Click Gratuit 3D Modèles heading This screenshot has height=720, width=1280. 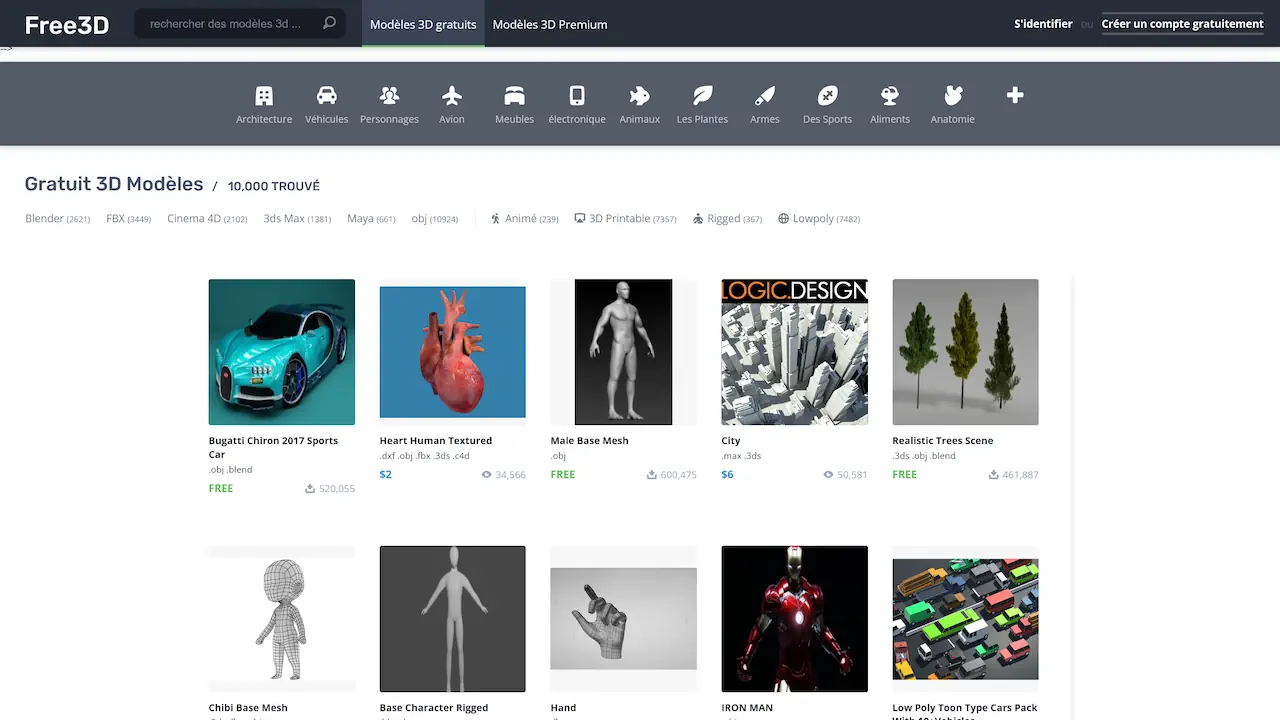click(114, 184)
